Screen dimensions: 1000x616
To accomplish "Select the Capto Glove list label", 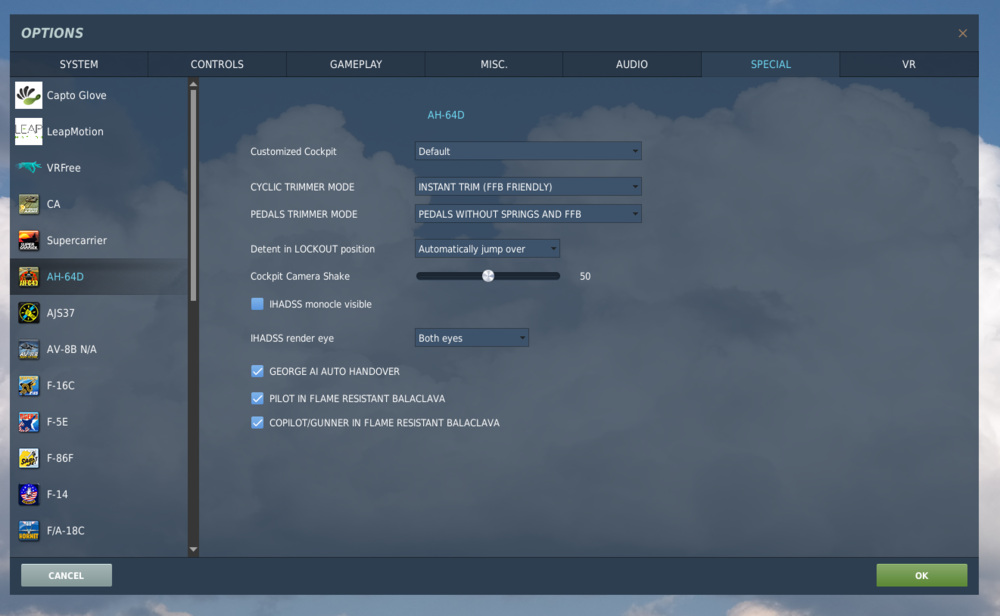I will tap(77, 95).
